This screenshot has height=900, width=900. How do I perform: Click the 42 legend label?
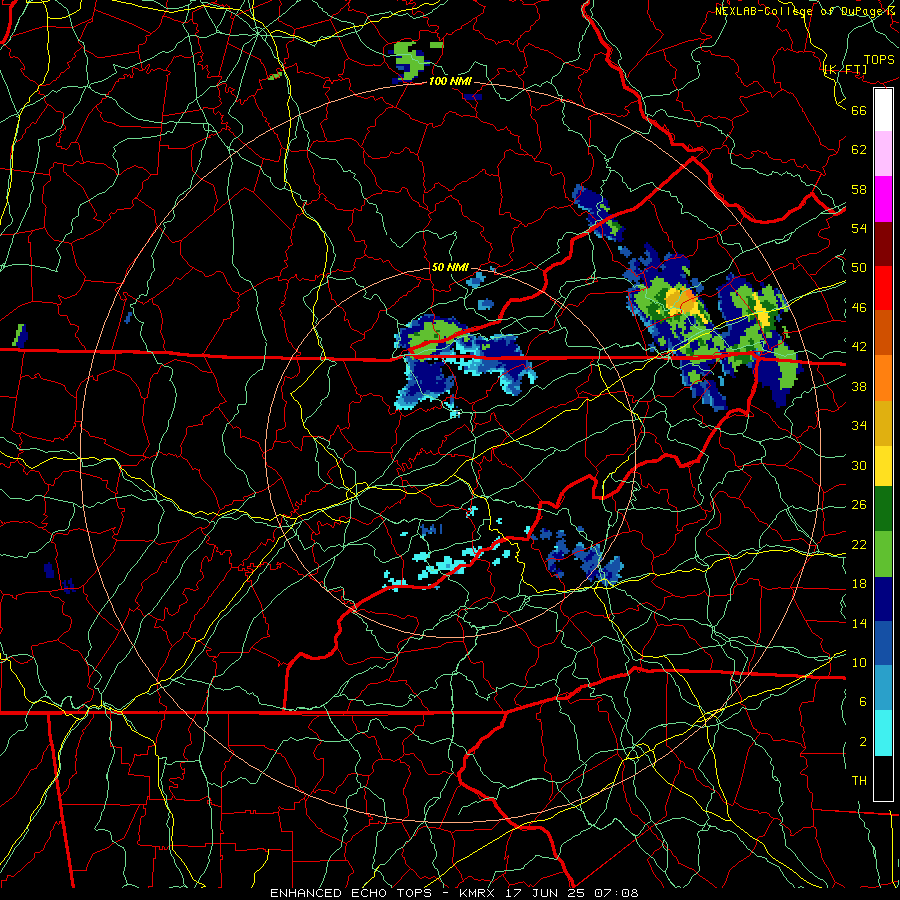click(859, 347)
